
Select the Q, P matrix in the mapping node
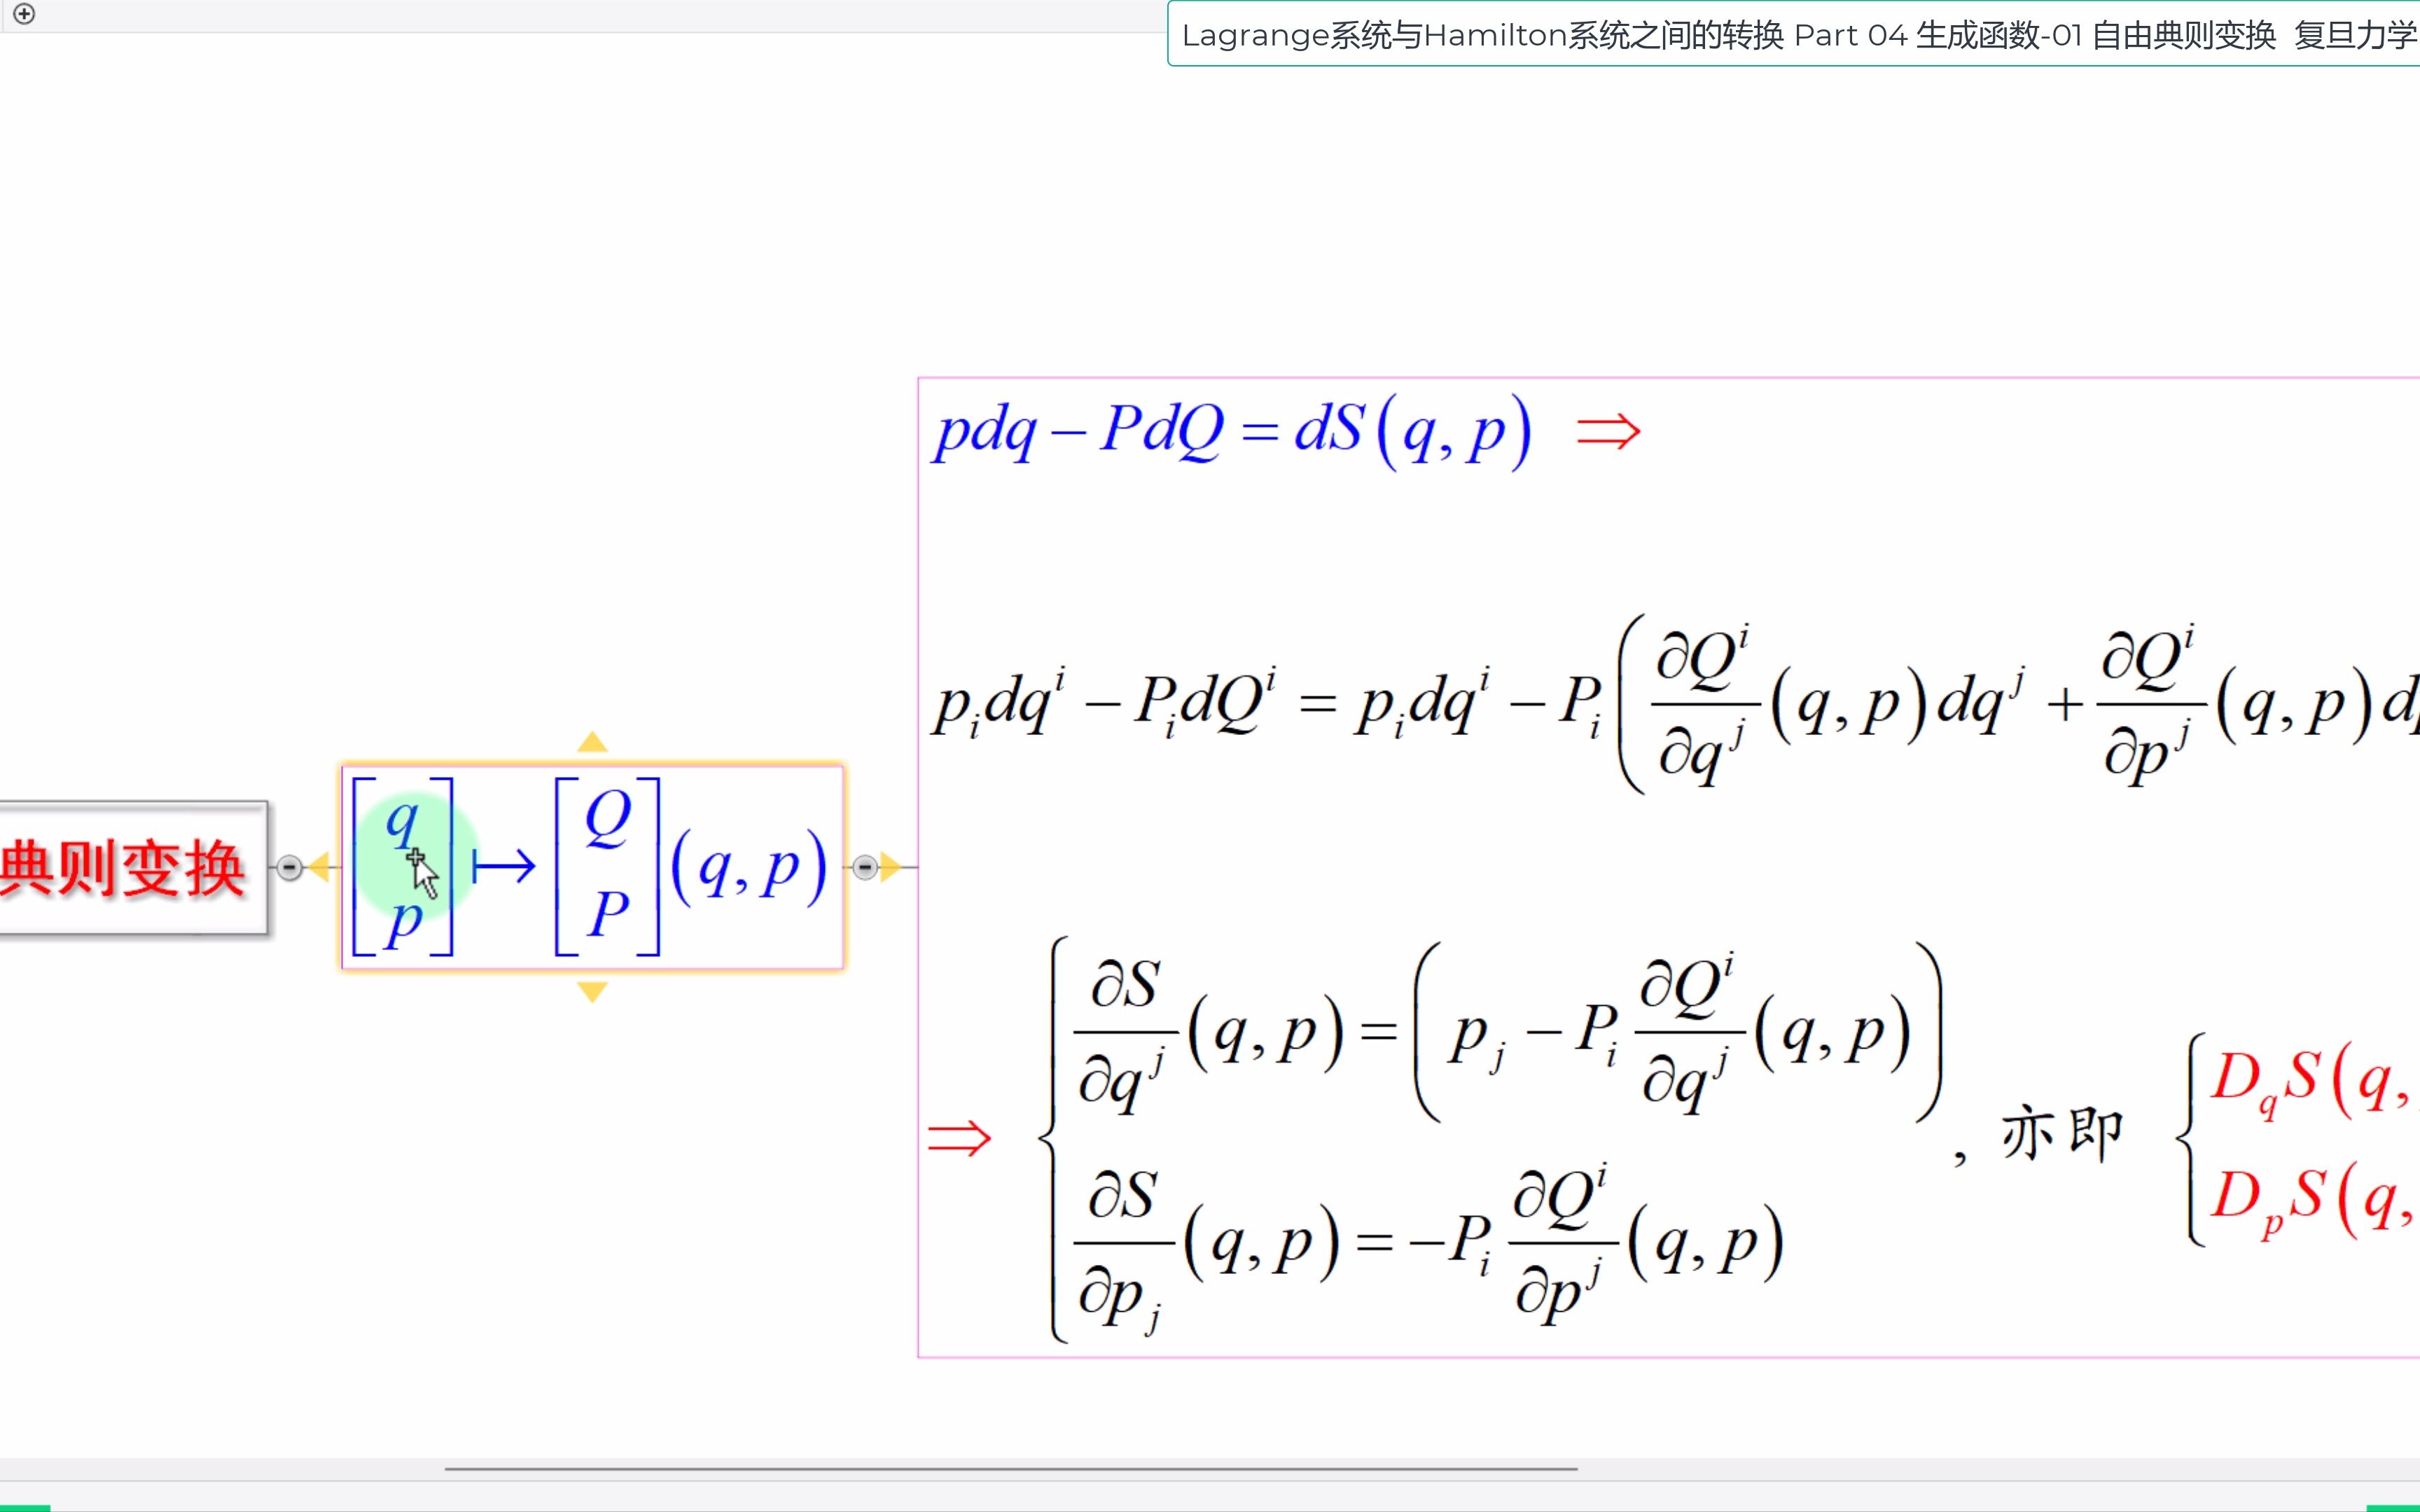(607, 866)
